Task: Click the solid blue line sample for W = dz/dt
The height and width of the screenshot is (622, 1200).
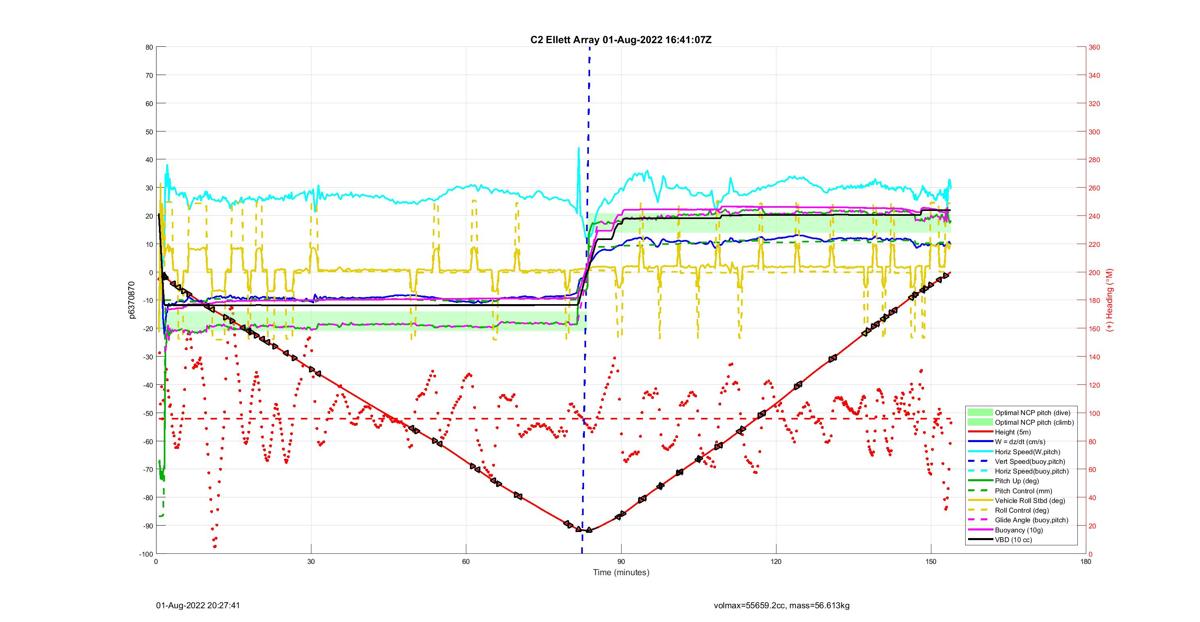Action: pyautogui.click(x=980, y=441)
